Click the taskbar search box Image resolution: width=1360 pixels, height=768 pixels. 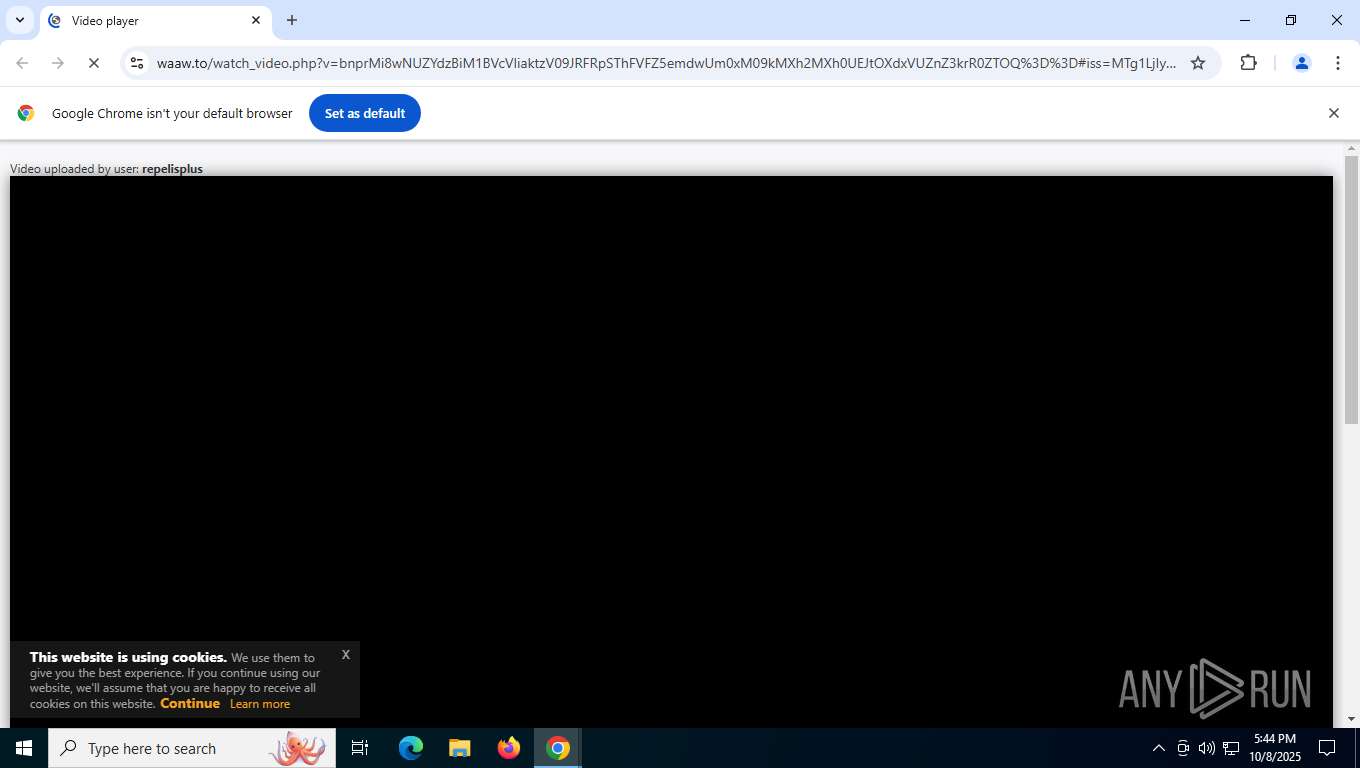coord(192,748)
